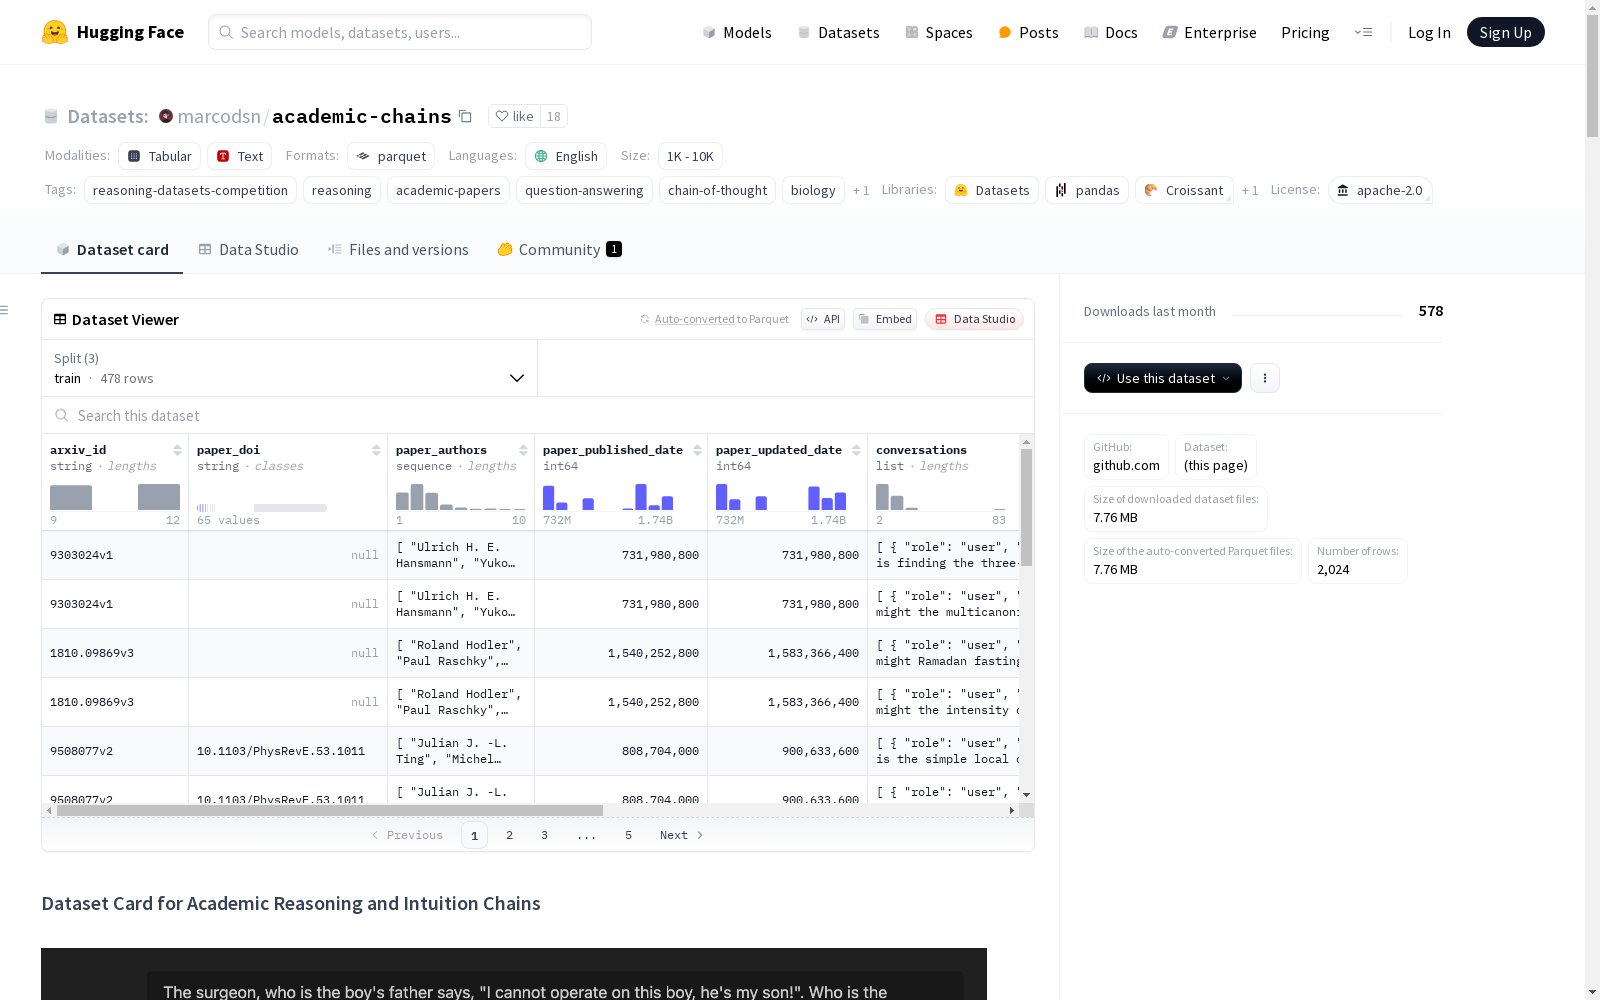The width and height of the screenshot is (1600, 1000).
Task: Click the DOI cell 10.1103/PhysRevE.53.1011 in row 9508077v2
Action: (x=288, y=751)
